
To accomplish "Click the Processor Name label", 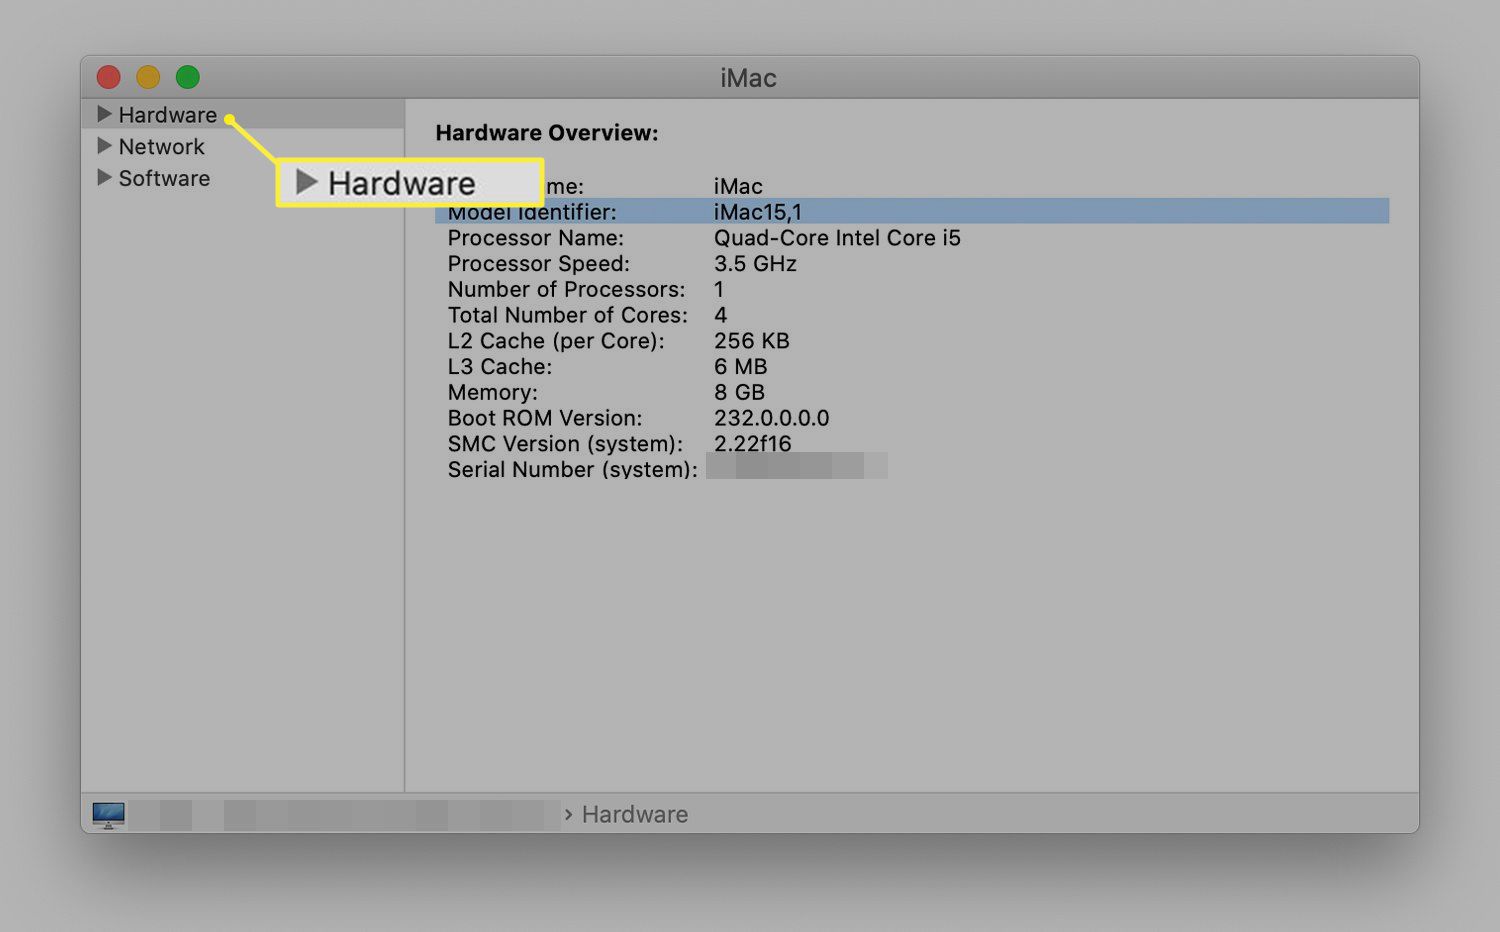I will point(536,238).
